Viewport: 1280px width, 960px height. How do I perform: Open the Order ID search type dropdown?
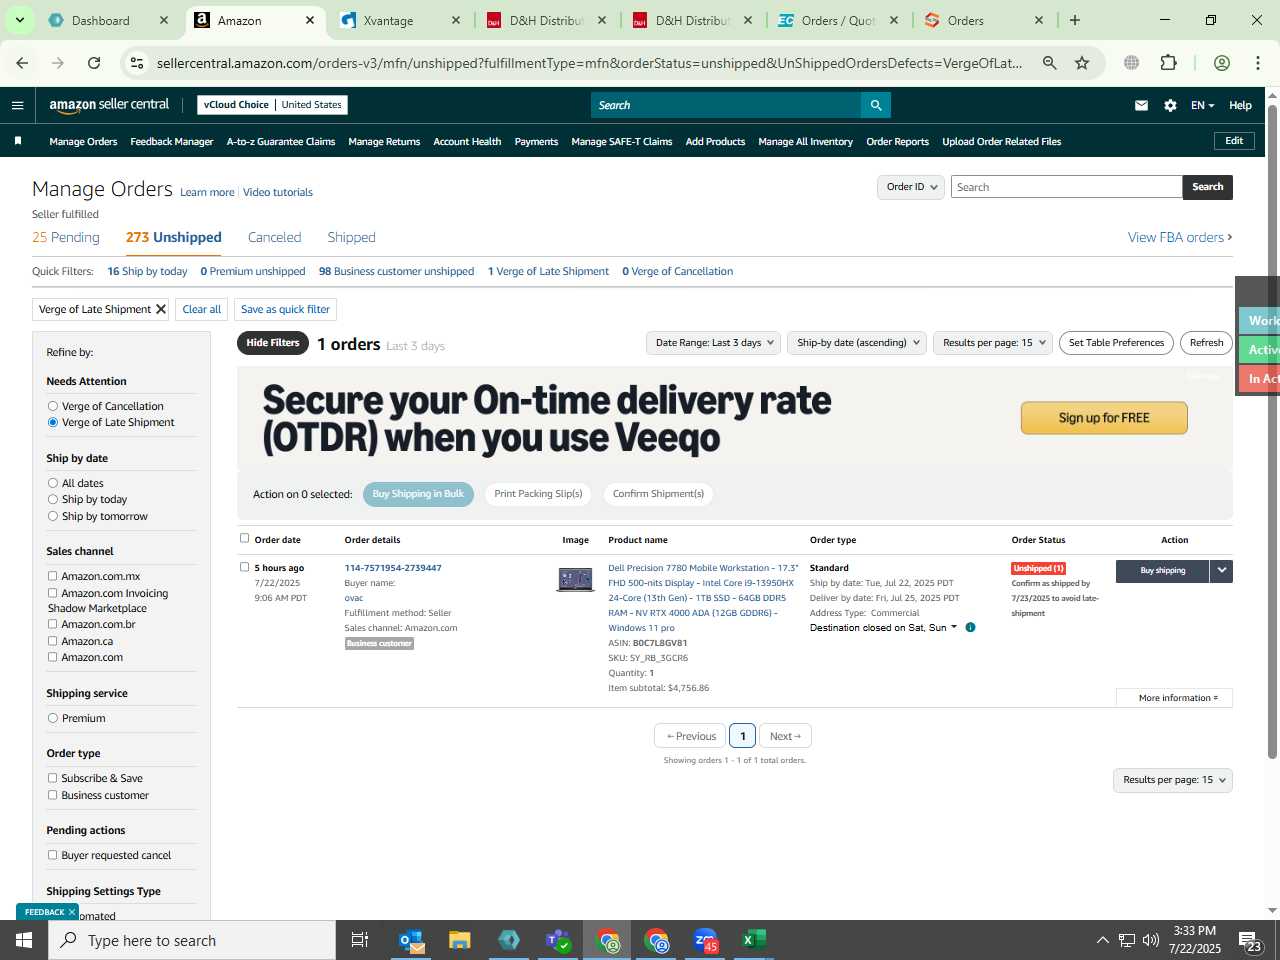(911, 187)
